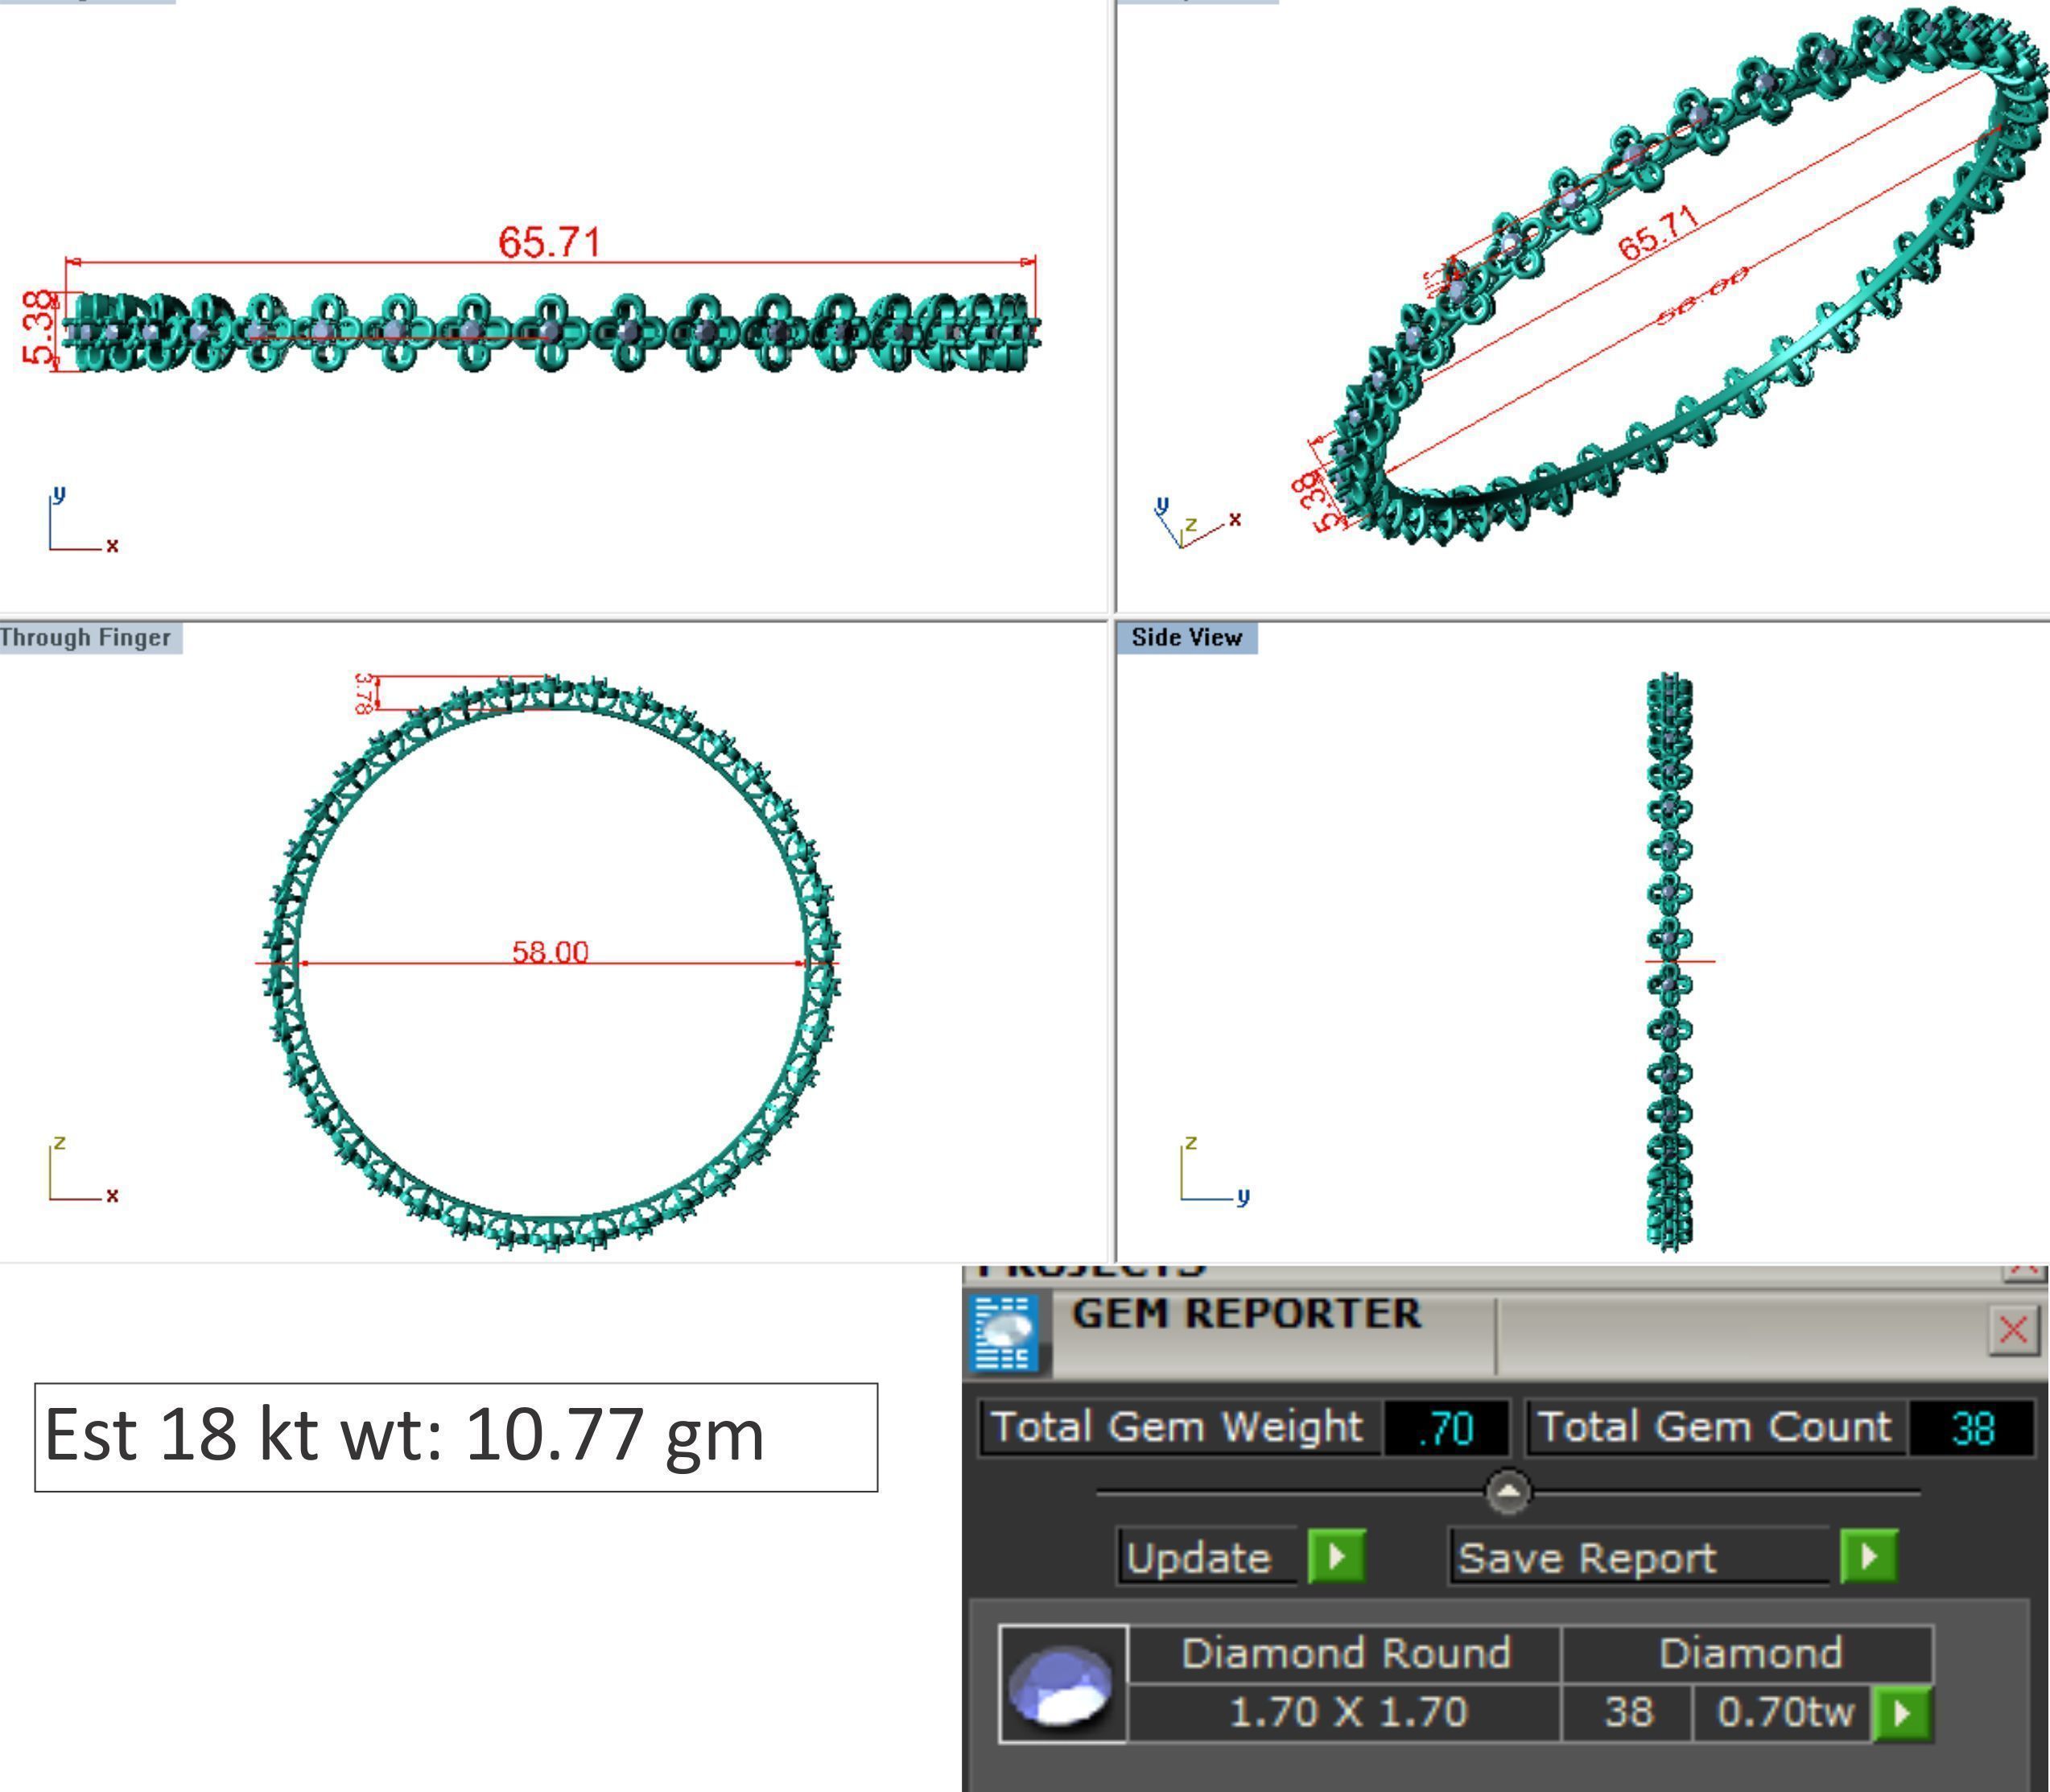2050x1792 pixels.
Task: Click green arrow beside 0.70tw
Action: (1902, 1713)
